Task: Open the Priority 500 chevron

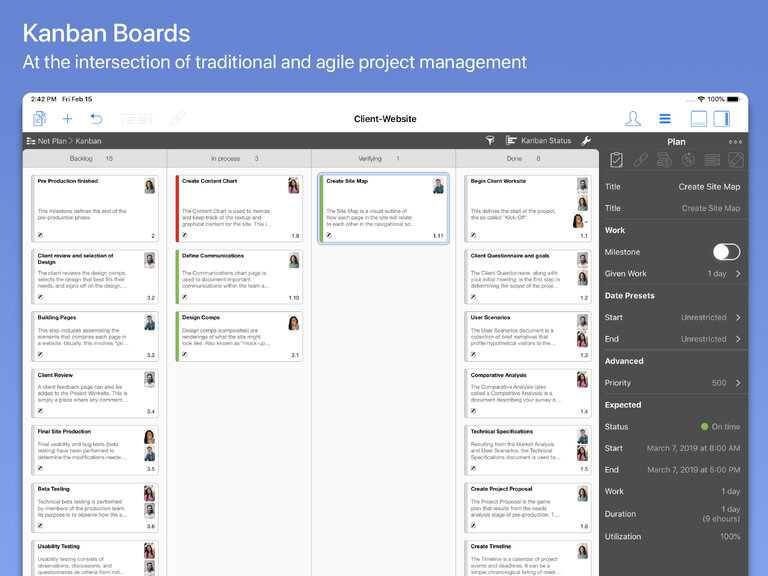Action: point(738,383)
